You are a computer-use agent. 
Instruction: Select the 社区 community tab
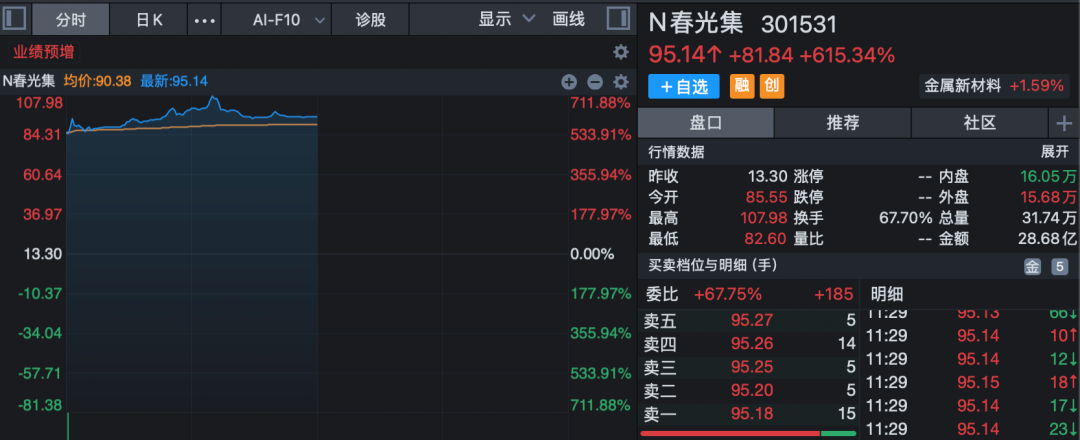pos(979,123)
